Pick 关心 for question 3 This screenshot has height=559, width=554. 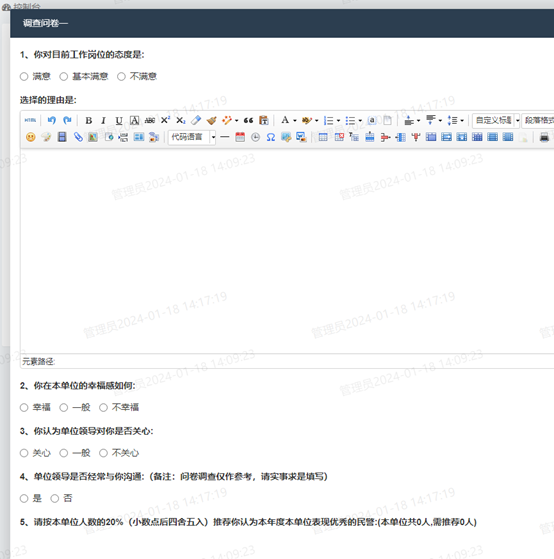(24, 453)
